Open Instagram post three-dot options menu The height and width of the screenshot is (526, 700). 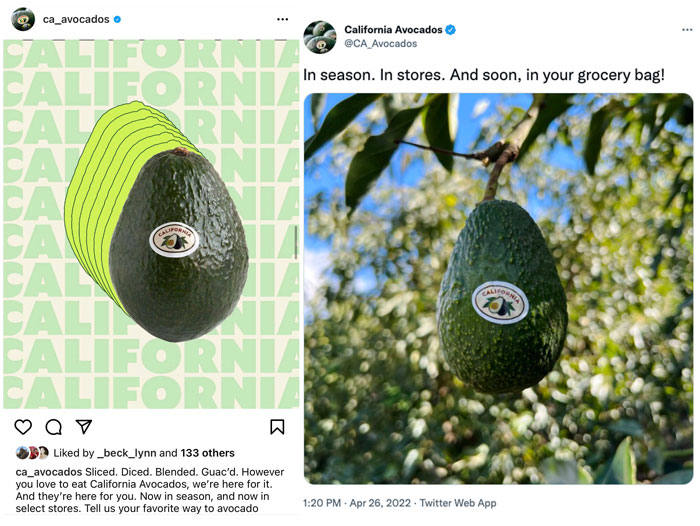282,20
